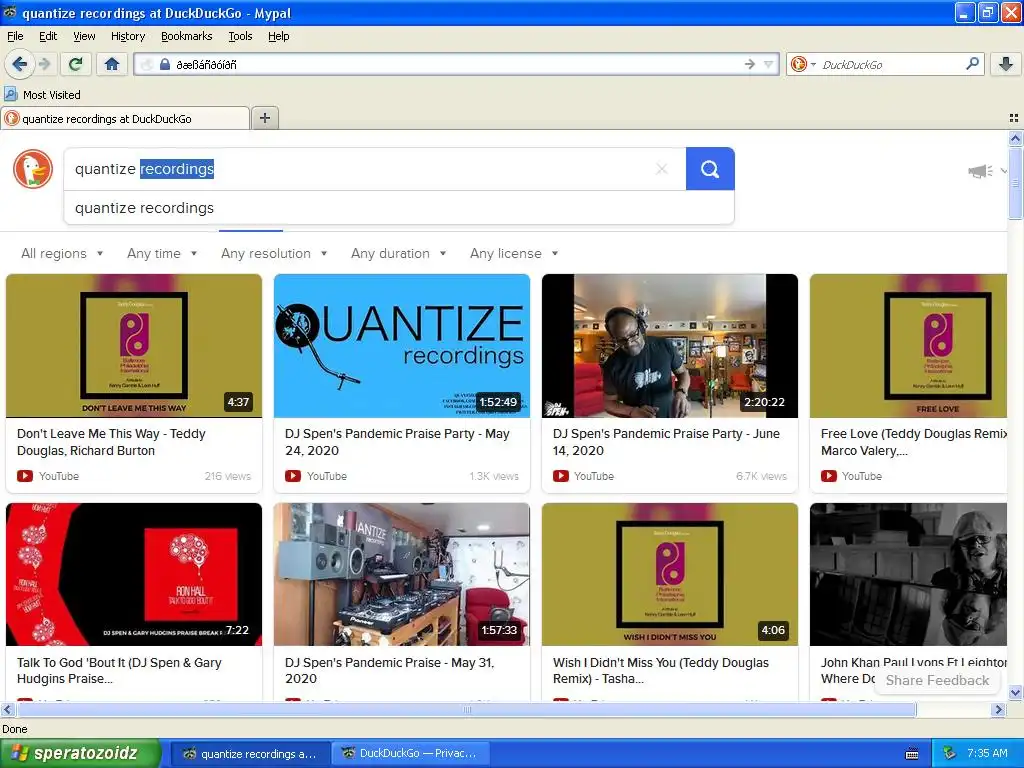Switch to the 'DuckDuckGo — Privac...' taskbar window

coord(410,753)
